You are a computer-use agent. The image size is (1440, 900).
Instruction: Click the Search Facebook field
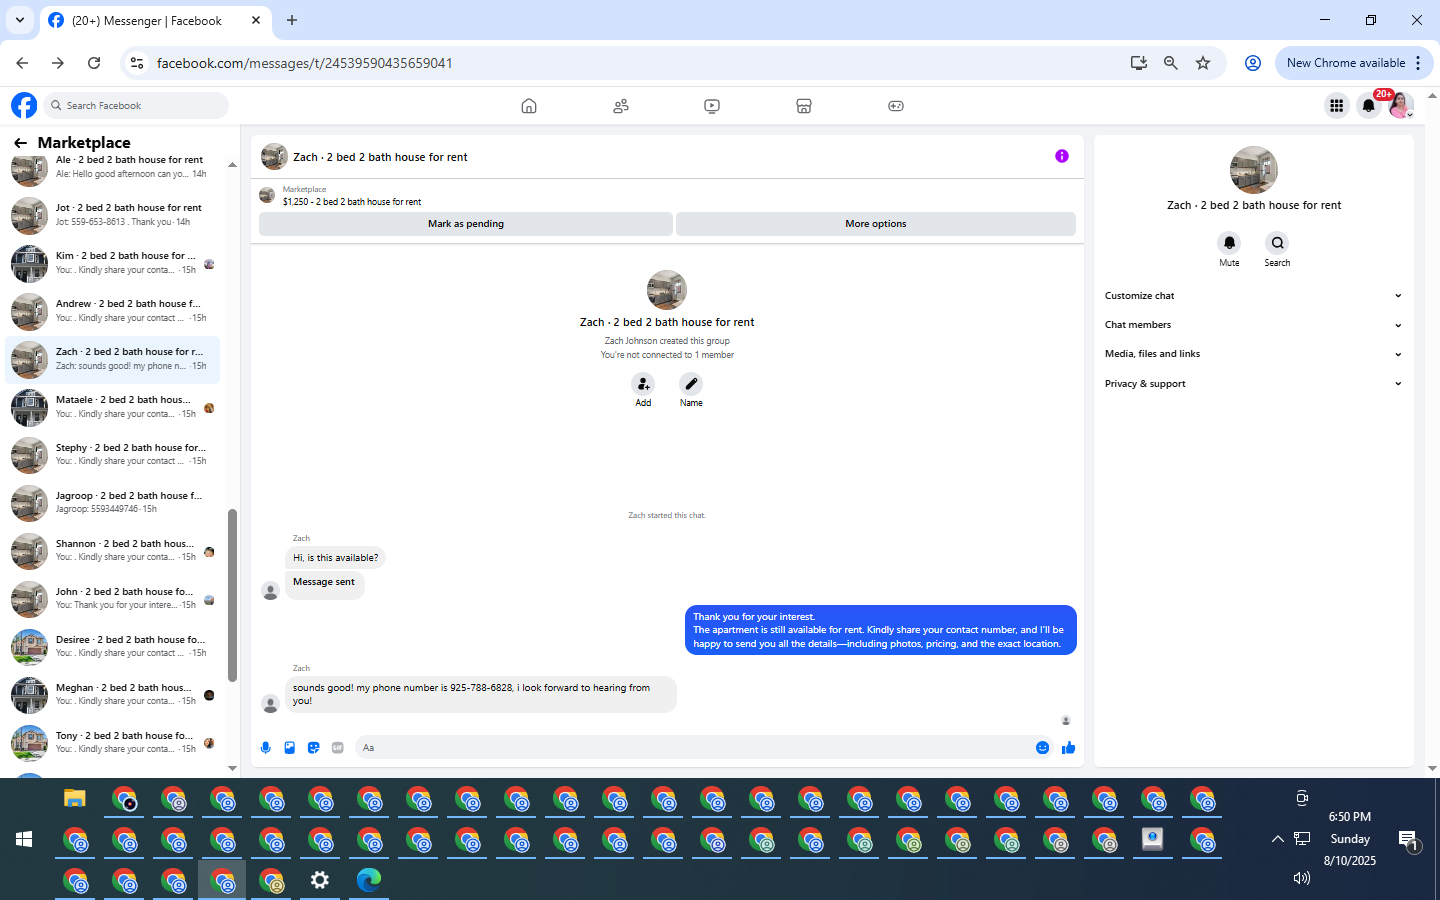[x=136, y=105]
